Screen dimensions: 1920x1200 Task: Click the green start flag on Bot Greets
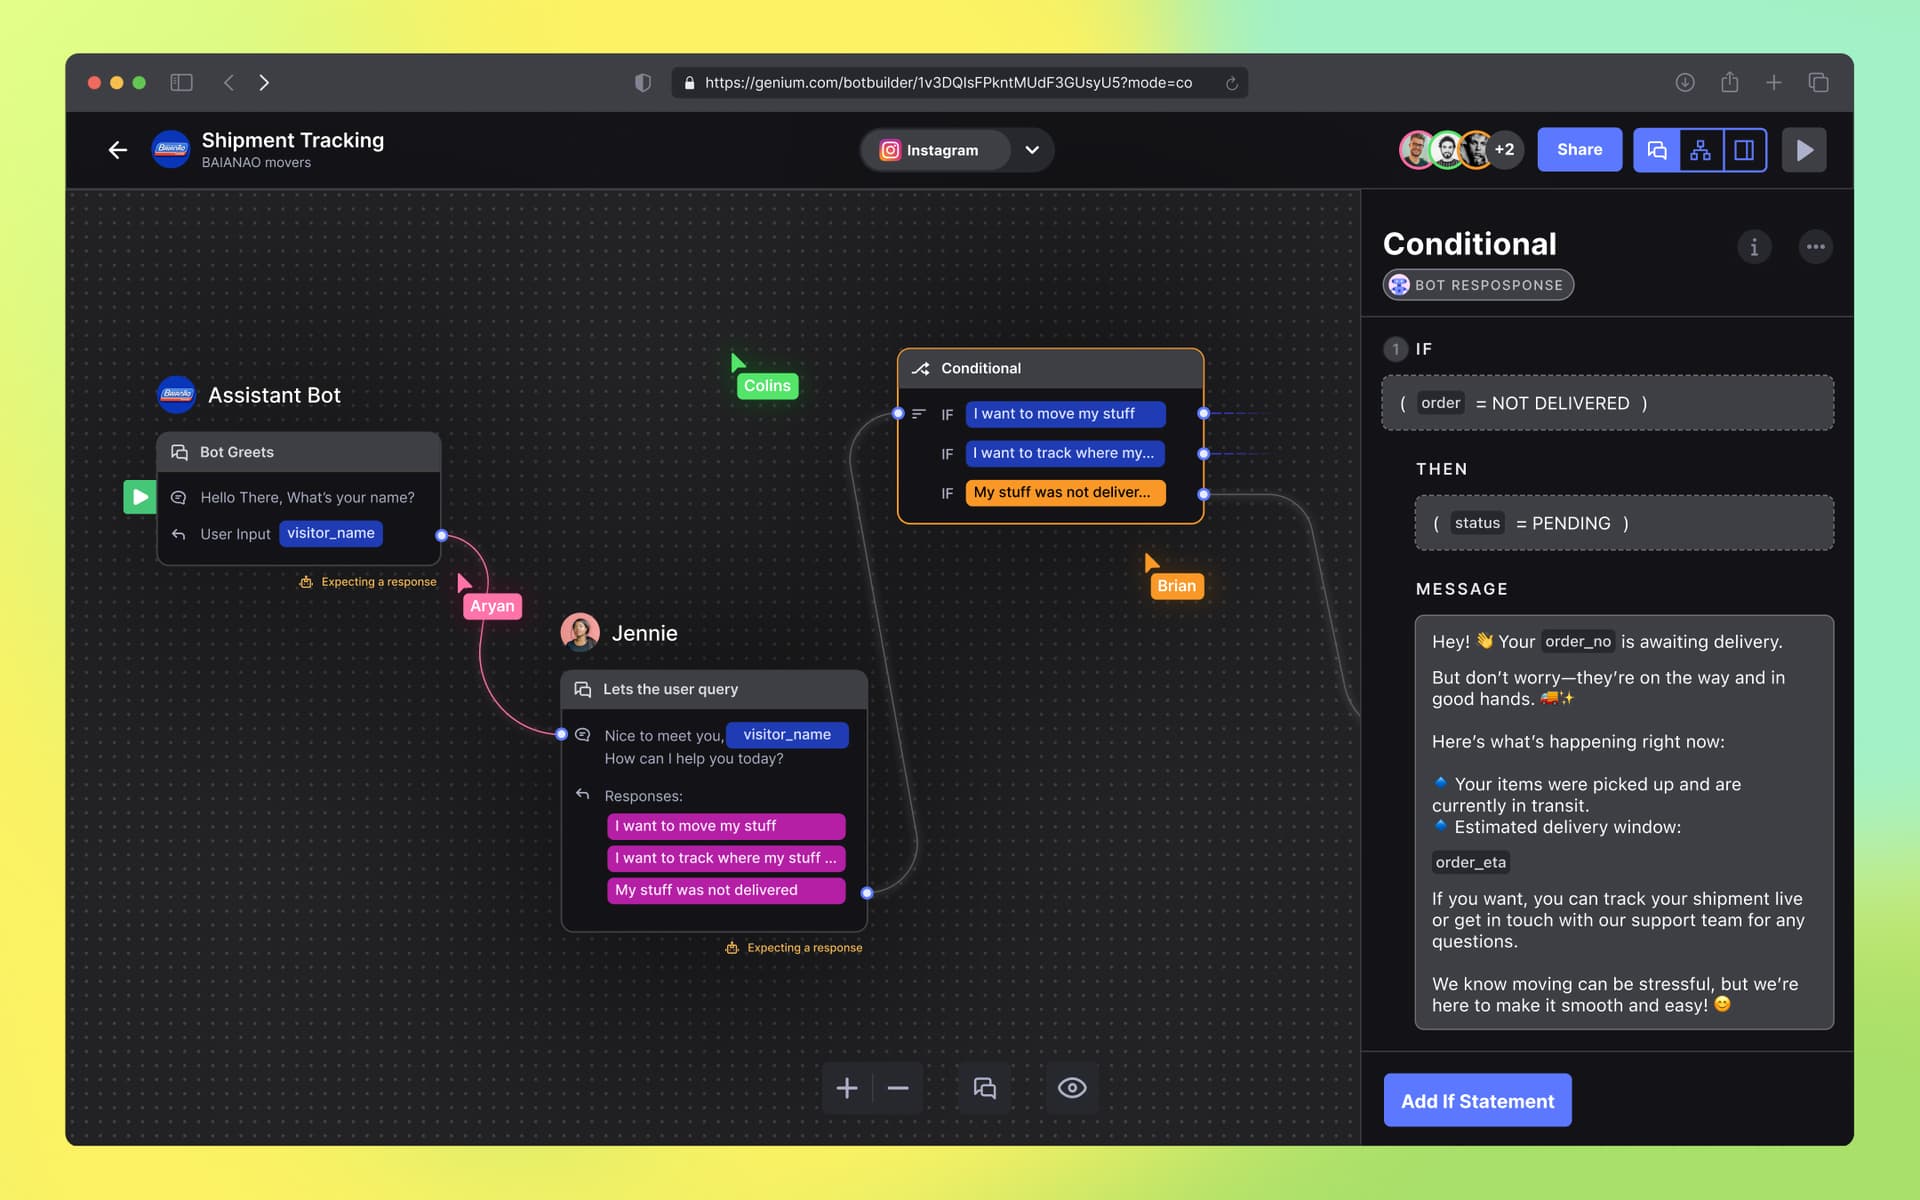tap(140, 497)
